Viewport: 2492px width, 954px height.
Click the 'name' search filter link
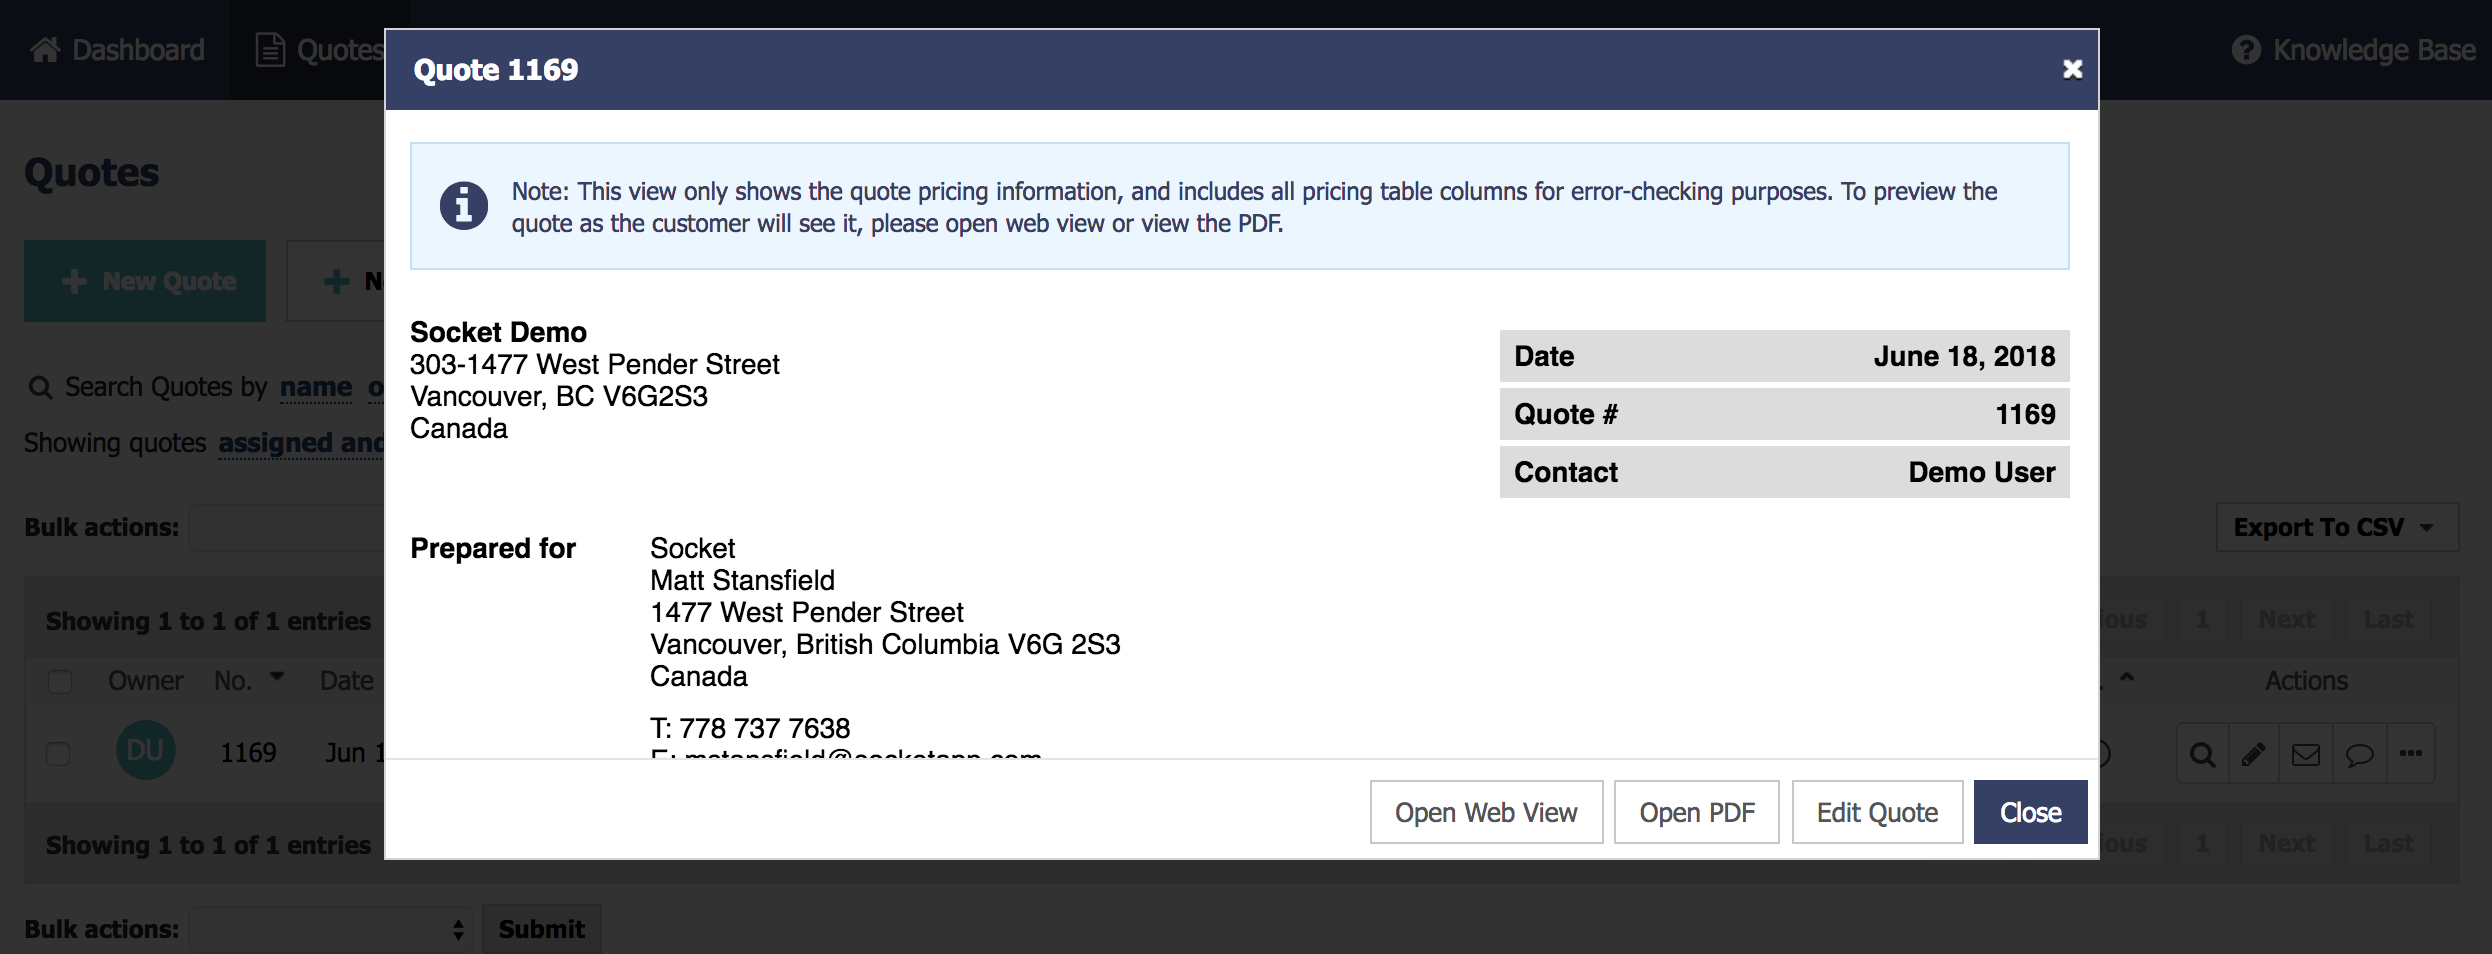click(x=316, y=387)
